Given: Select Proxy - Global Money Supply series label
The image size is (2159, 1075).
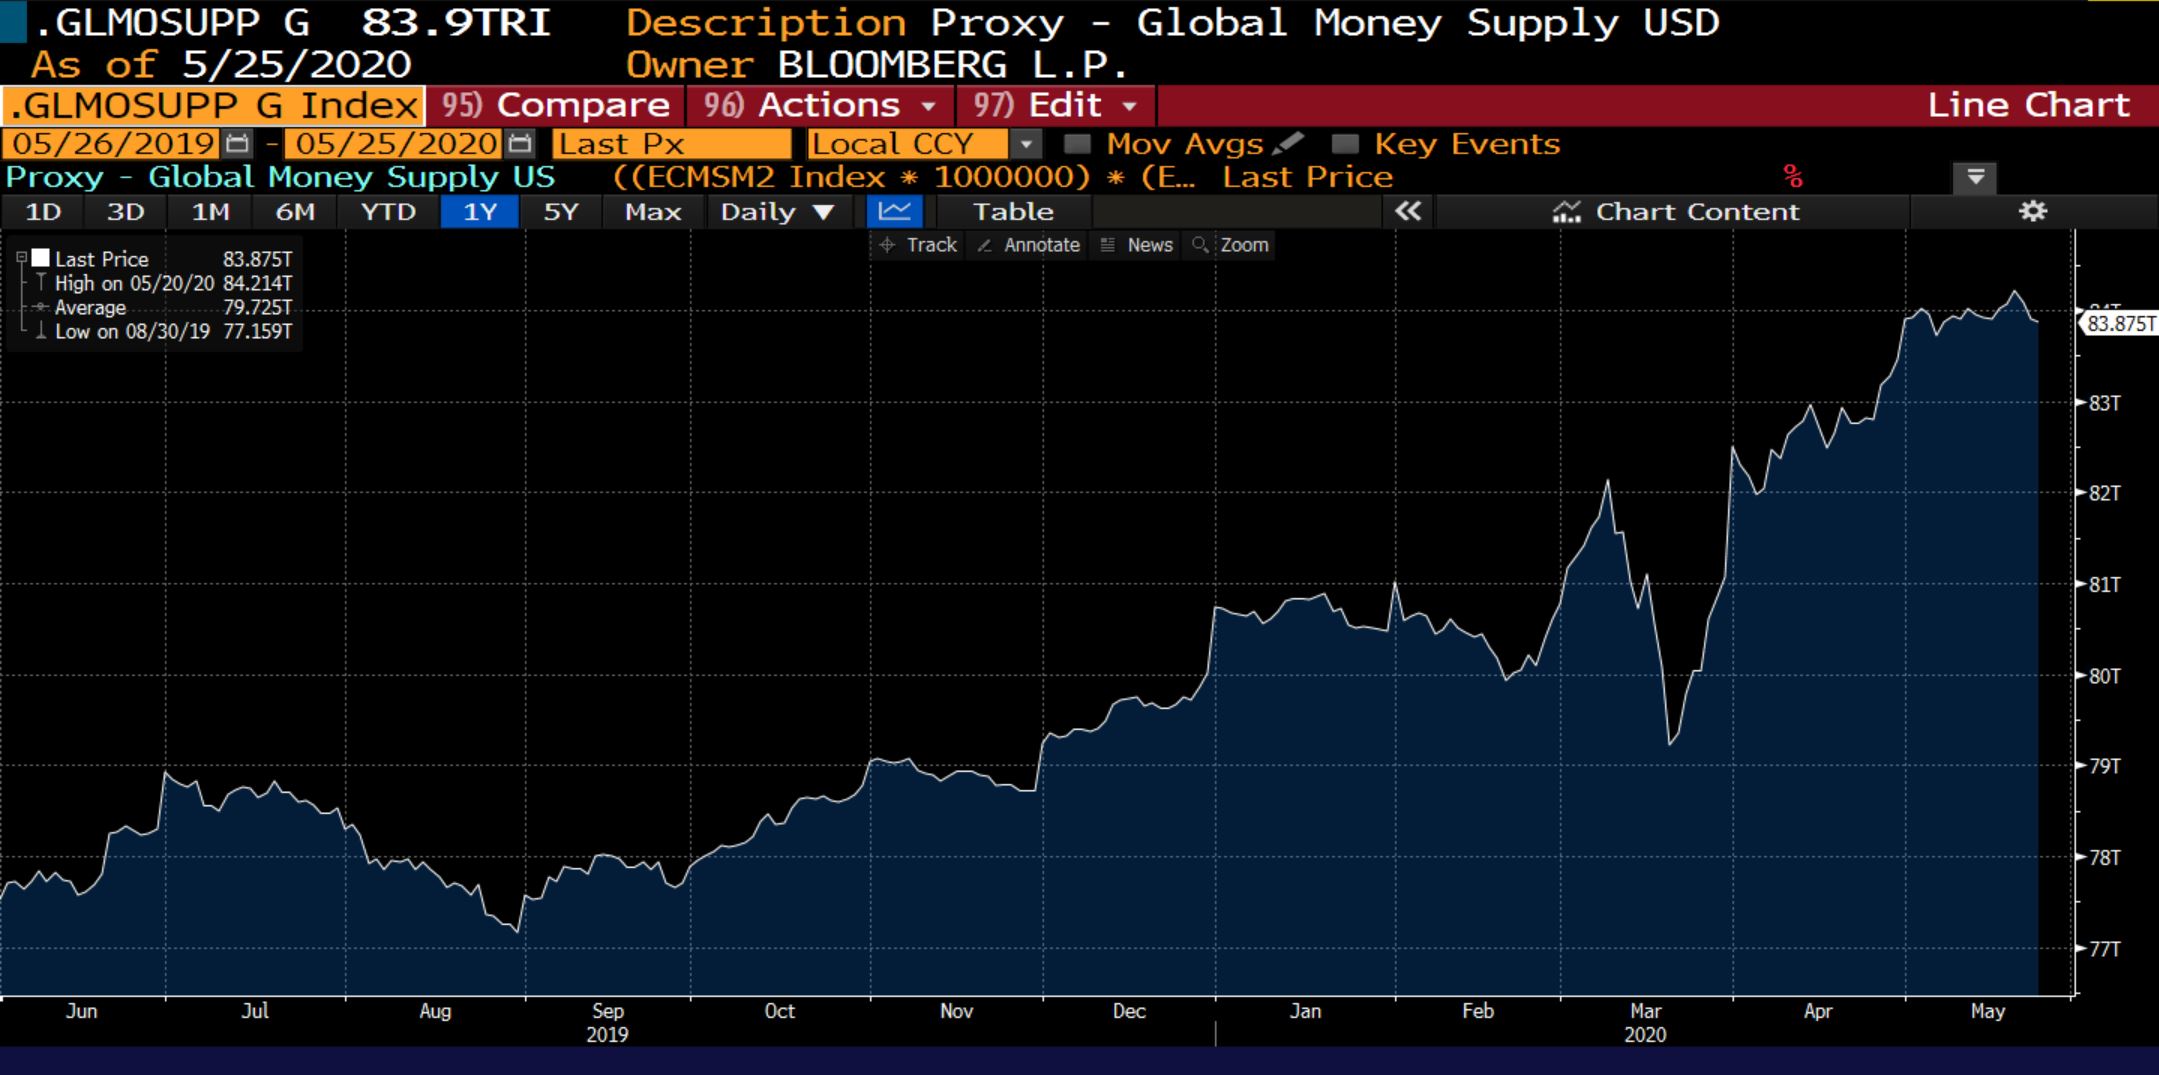Looking at the screenshot, I should point(280,177).
